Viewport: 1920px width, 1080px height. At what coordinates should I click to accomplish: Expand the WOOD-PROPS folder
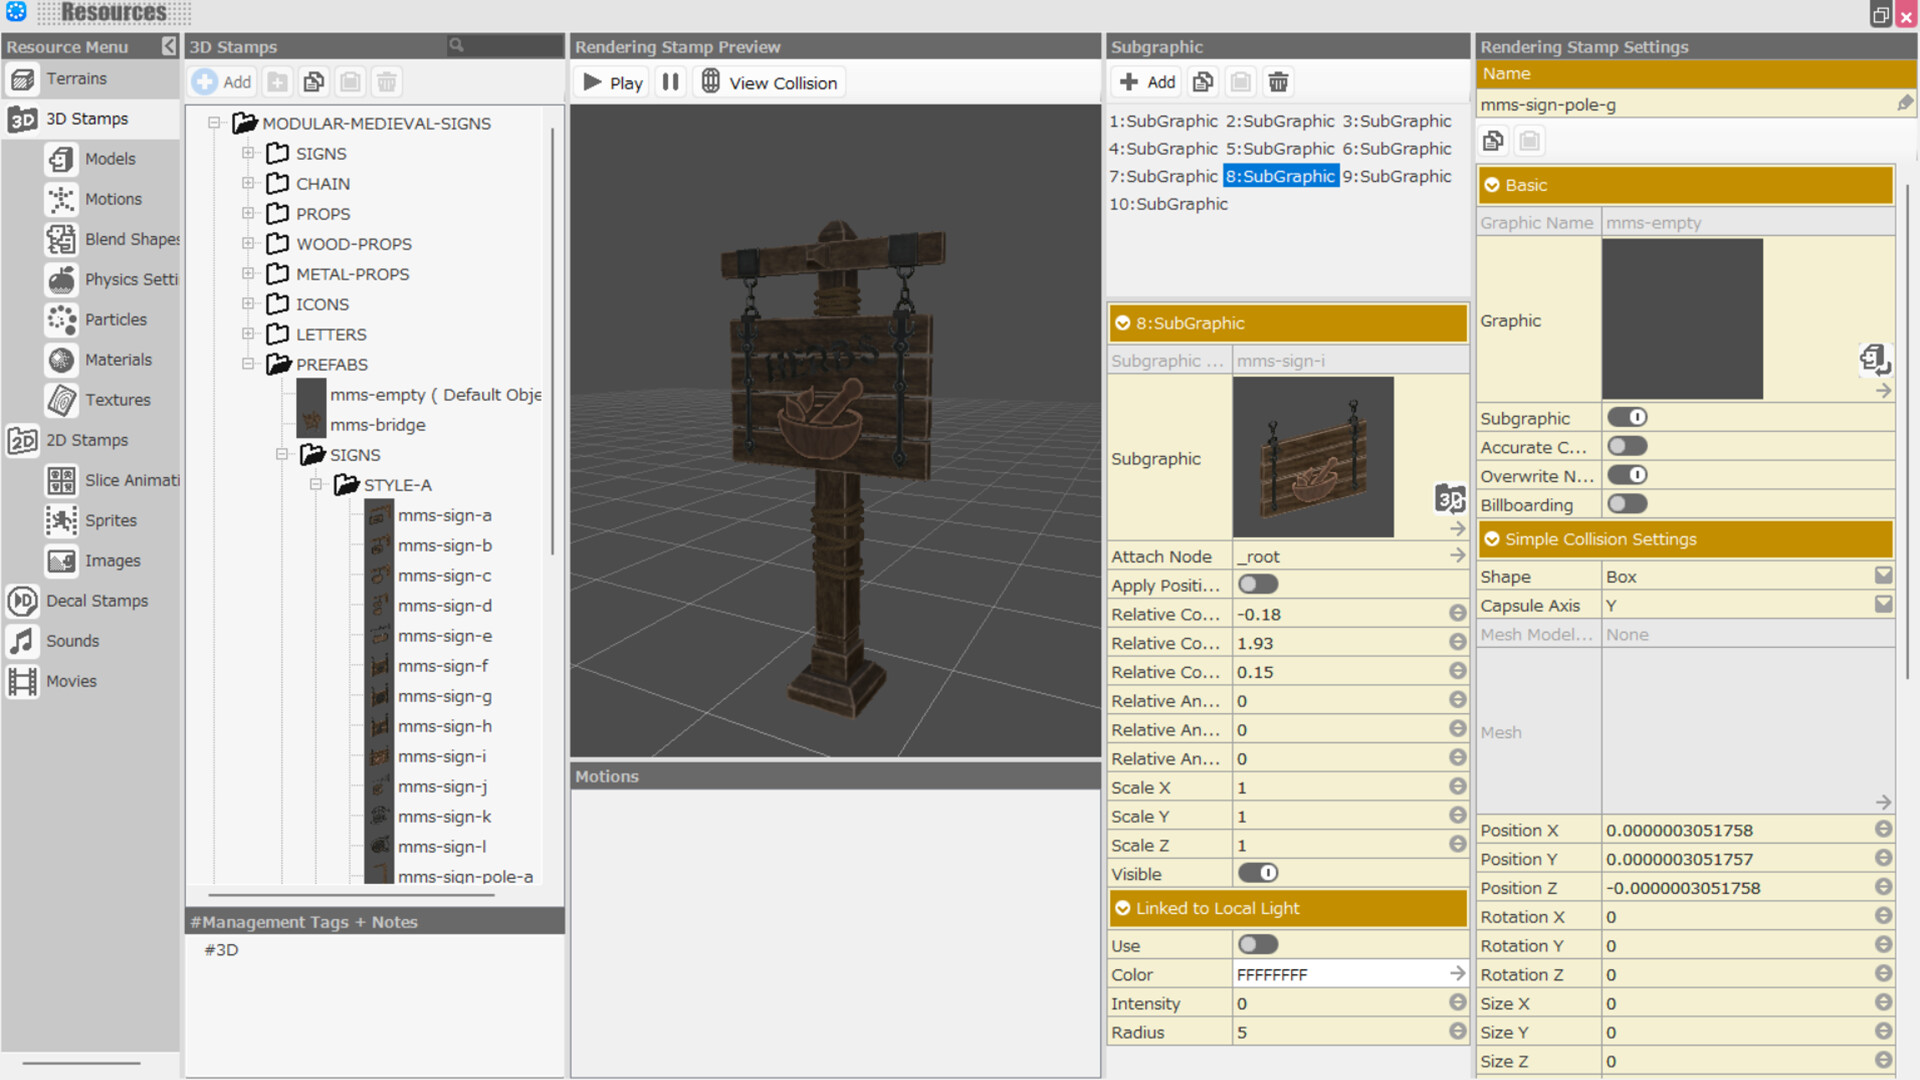tap(248, 244)
